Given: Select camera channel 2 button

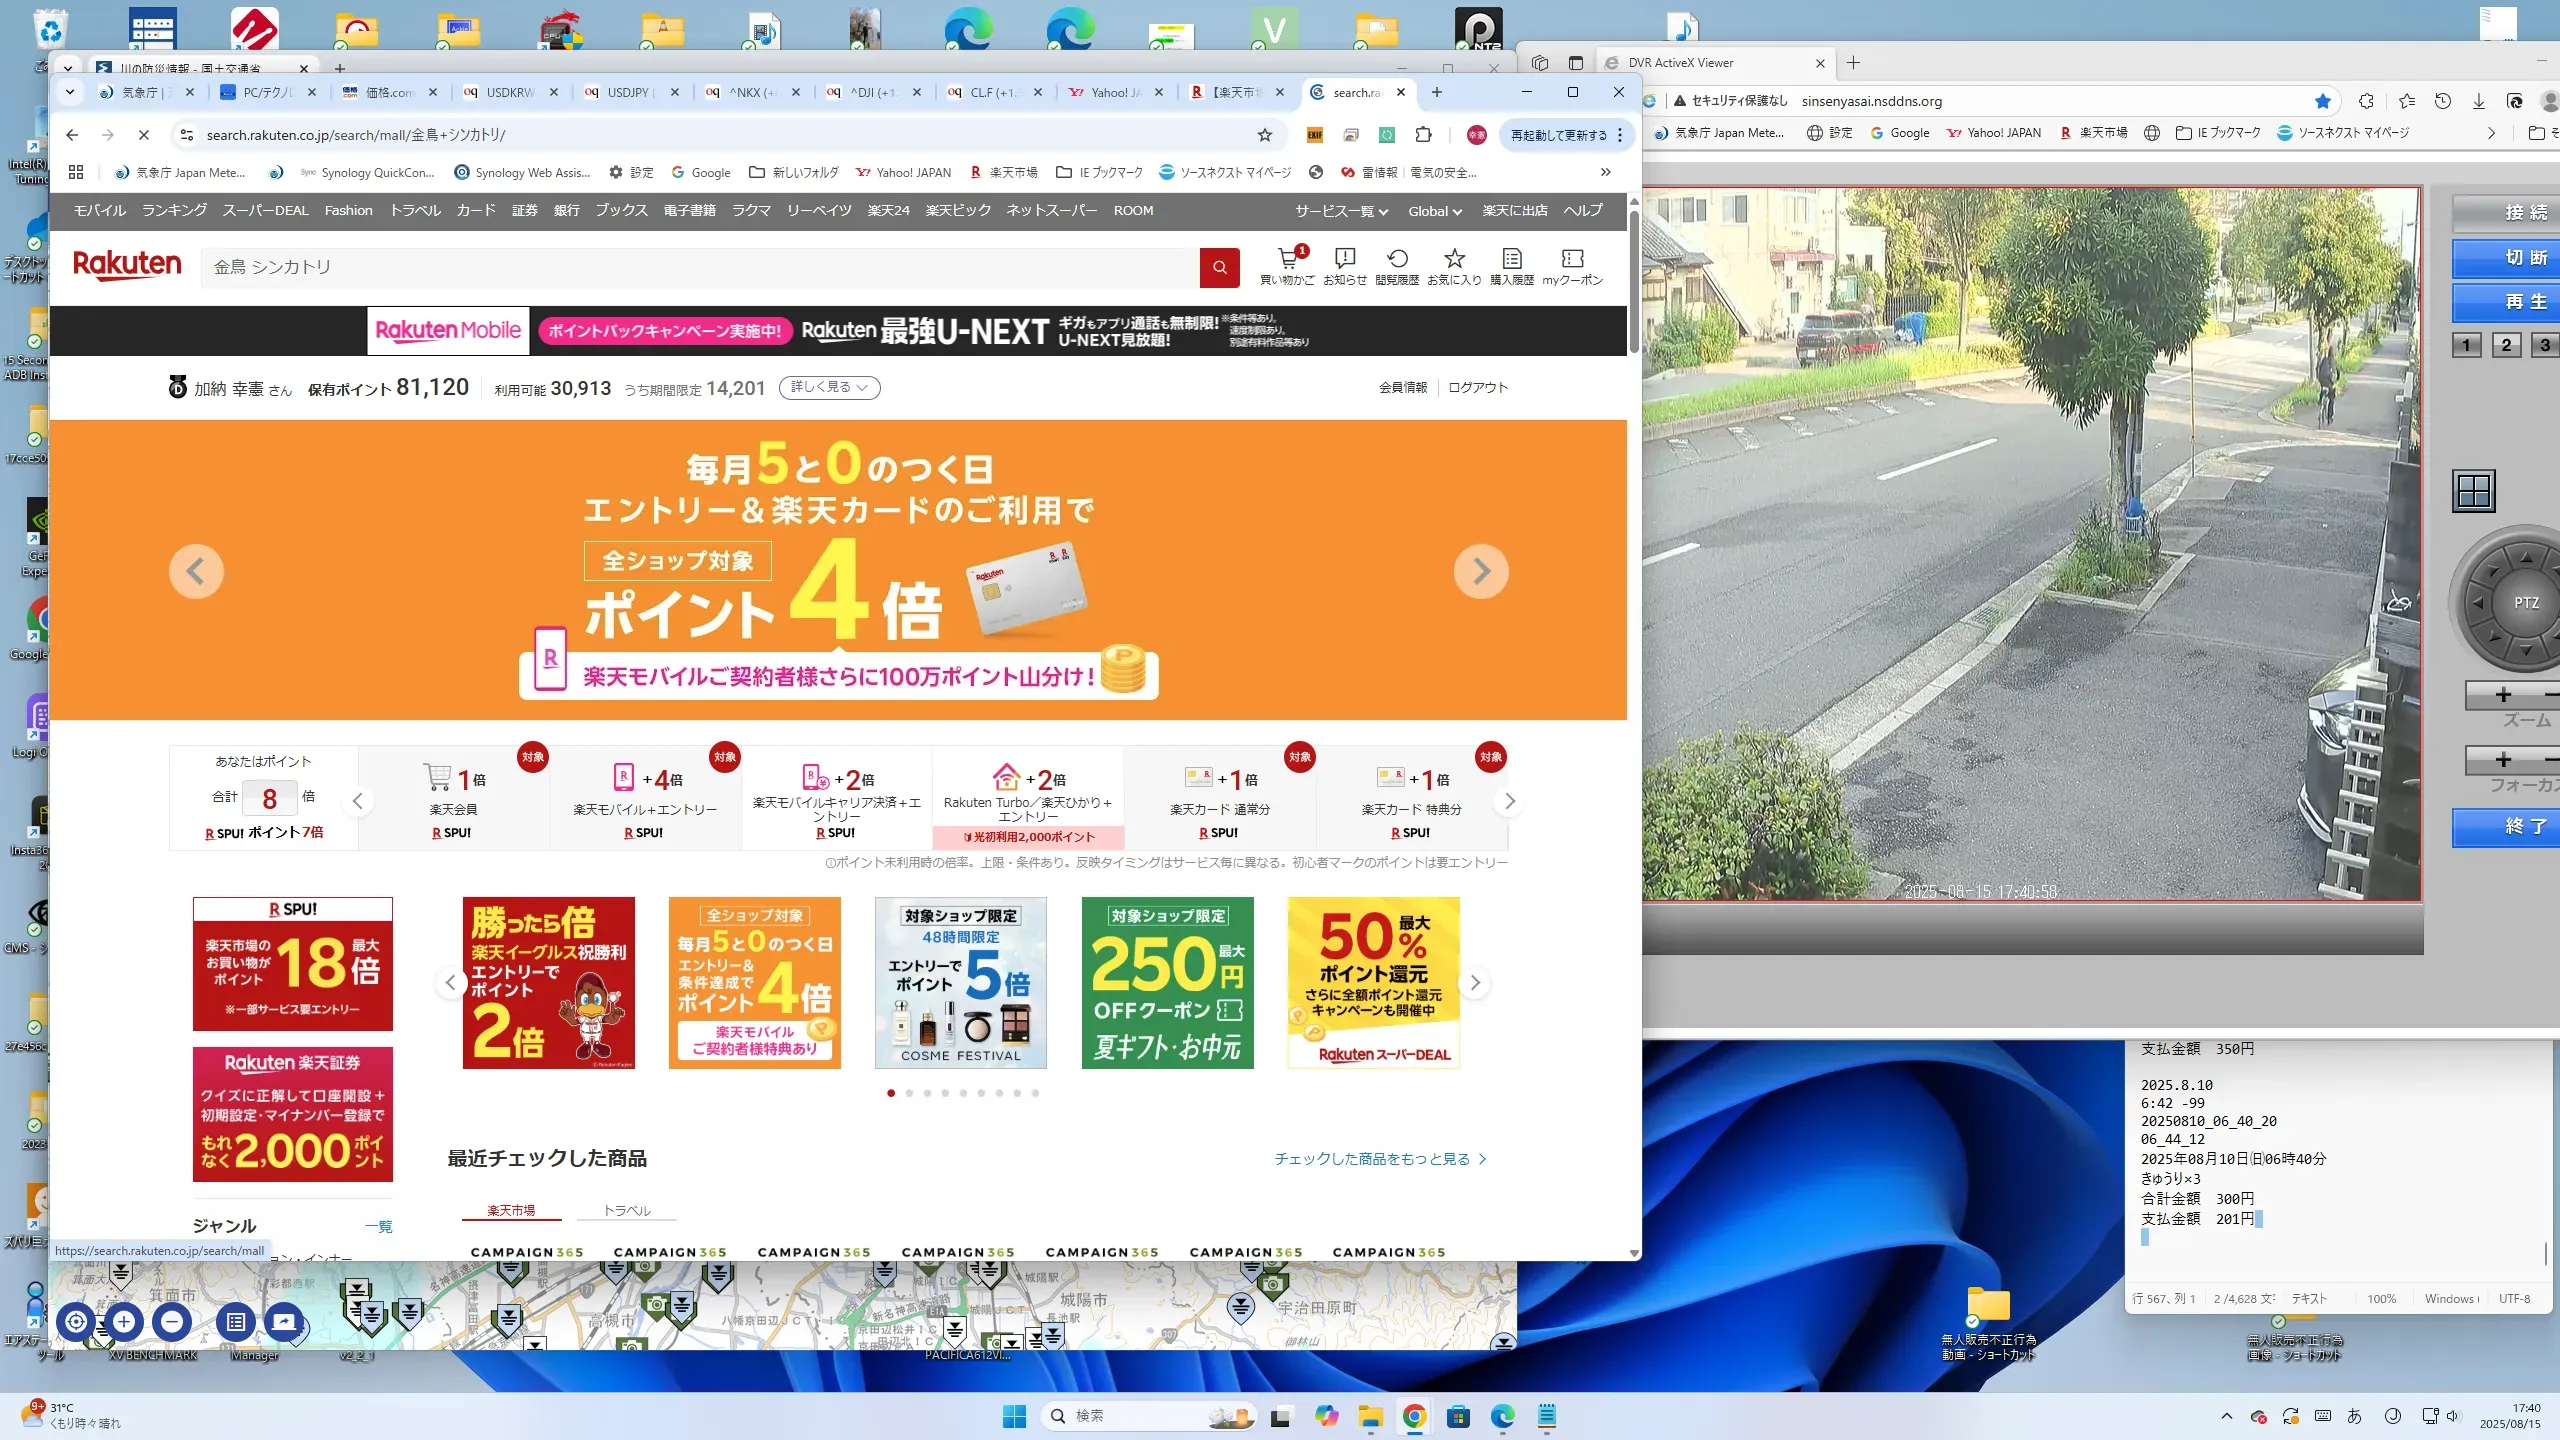Looking at the screenshot, I should (x=2505, y=345).
